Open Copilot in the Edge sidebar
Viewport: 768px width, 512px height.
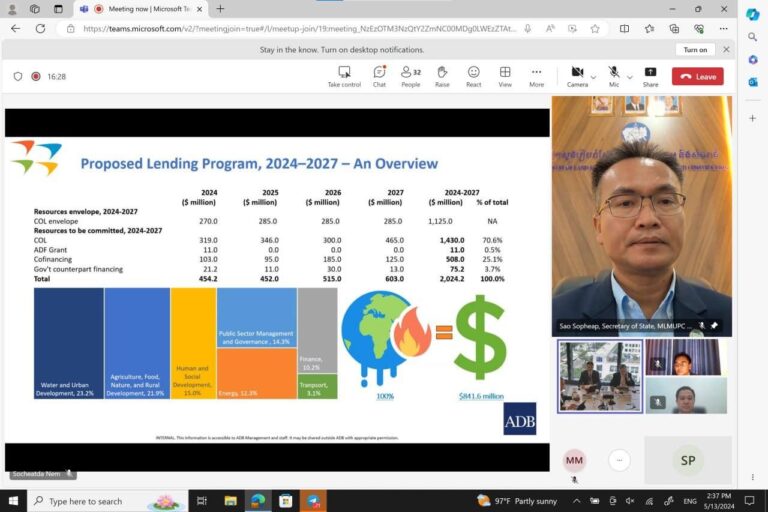tap(753, 14)
